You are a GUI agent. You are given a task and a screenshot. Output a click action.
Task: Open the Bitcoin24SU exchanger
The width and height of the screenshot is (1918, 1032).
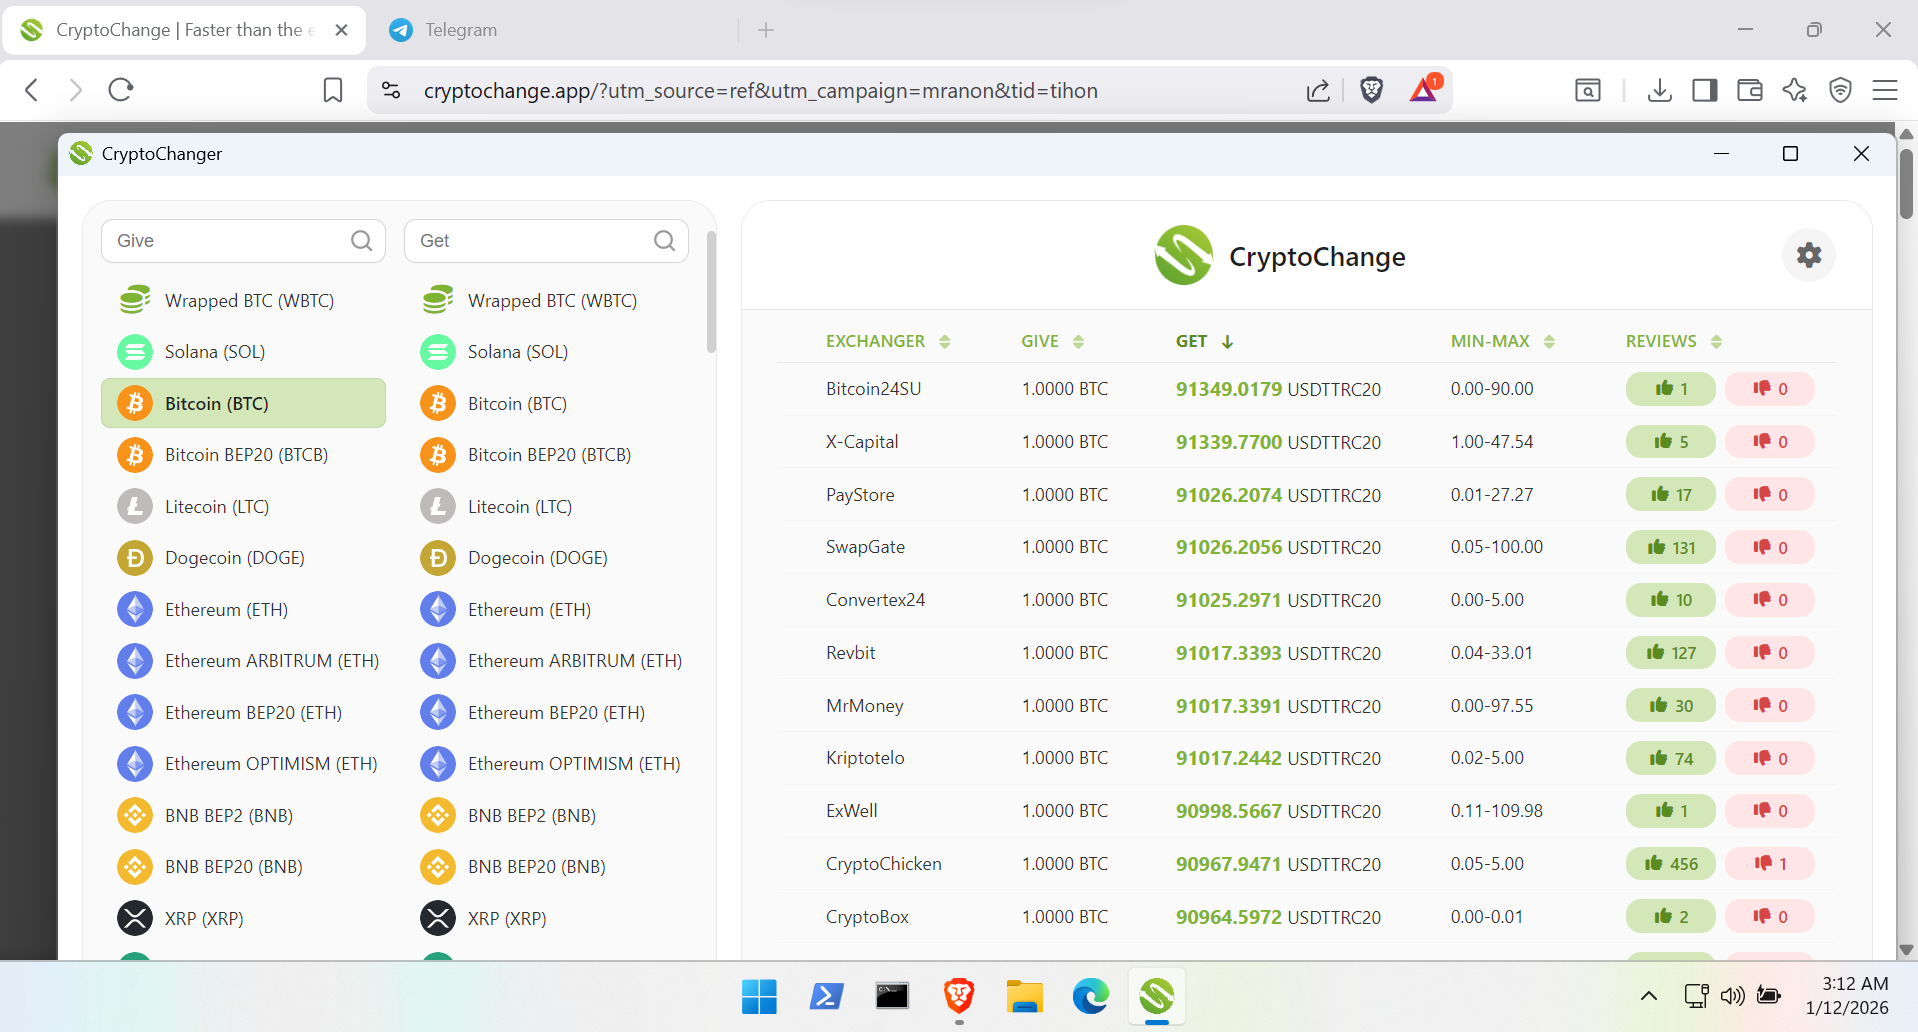click(873, 389)
